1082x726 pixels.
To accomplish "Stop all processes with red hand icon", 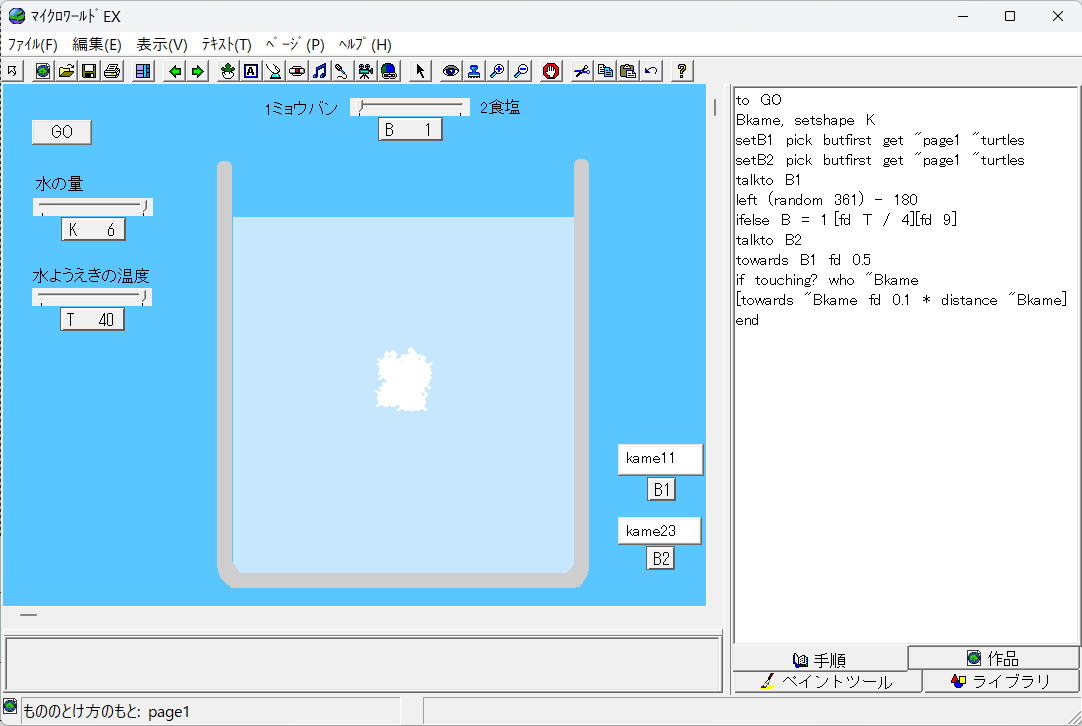I will (x=551, y=71).
